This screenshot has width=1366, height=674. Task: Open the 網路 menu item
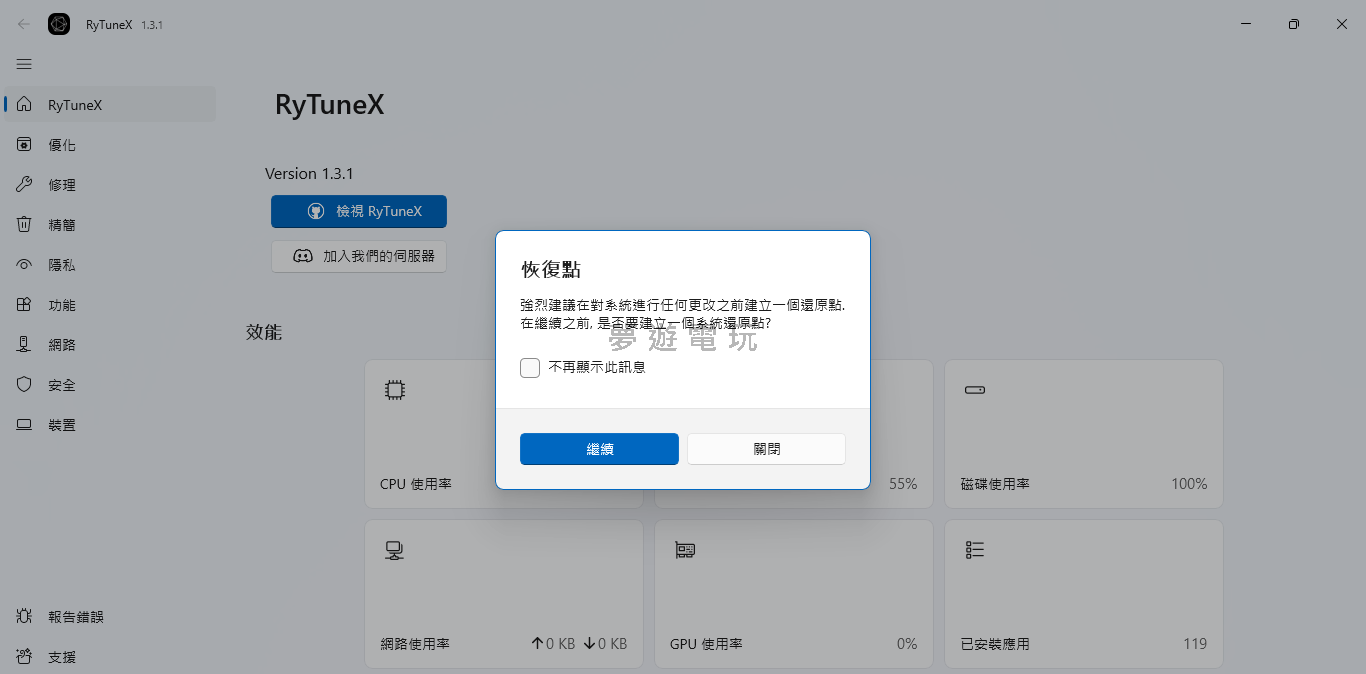tap(110, 345)
